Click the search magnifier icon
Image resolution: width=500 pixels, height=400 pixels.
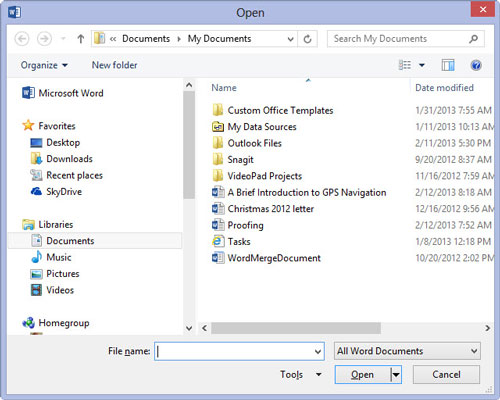pyautogui.click(x=473, y=39)
